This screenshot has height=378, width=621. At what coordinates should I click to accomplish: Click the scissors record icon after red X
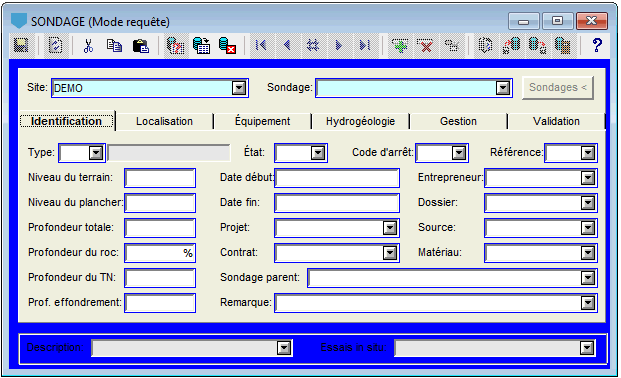[451, 46]
